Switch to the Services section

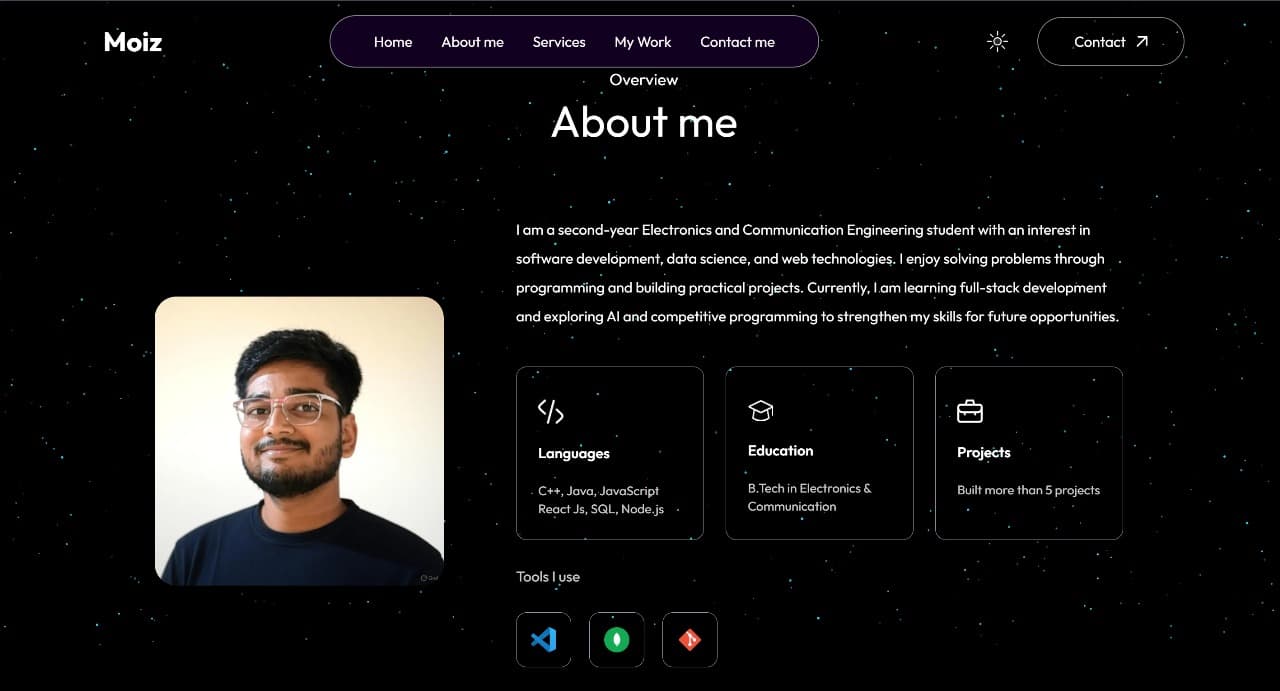click(558, 42)
